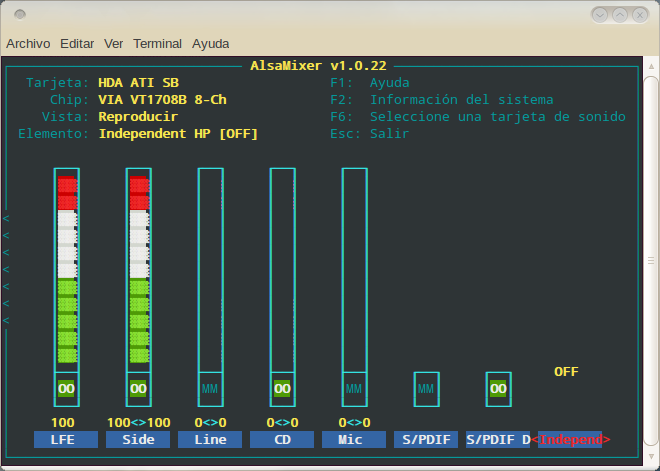660x471 pixels.
Task: Open the Editar menu
Action: [77, 44]
